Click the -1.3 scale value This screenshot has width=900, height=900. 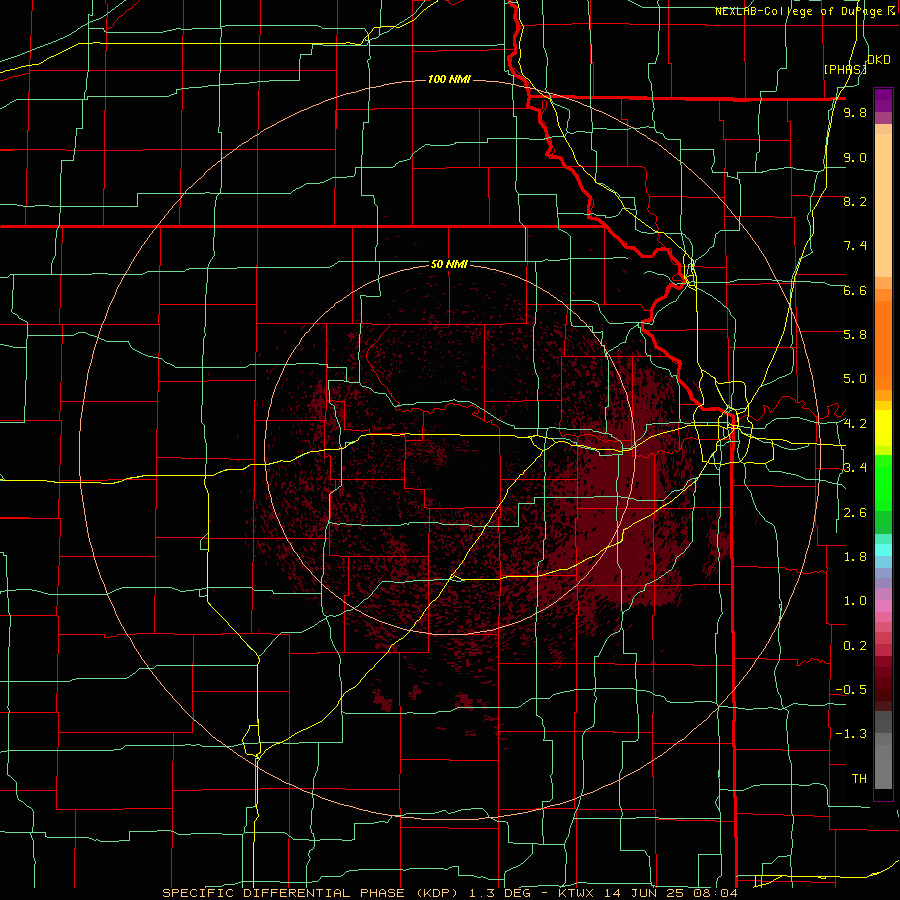(x=851, y=734)
